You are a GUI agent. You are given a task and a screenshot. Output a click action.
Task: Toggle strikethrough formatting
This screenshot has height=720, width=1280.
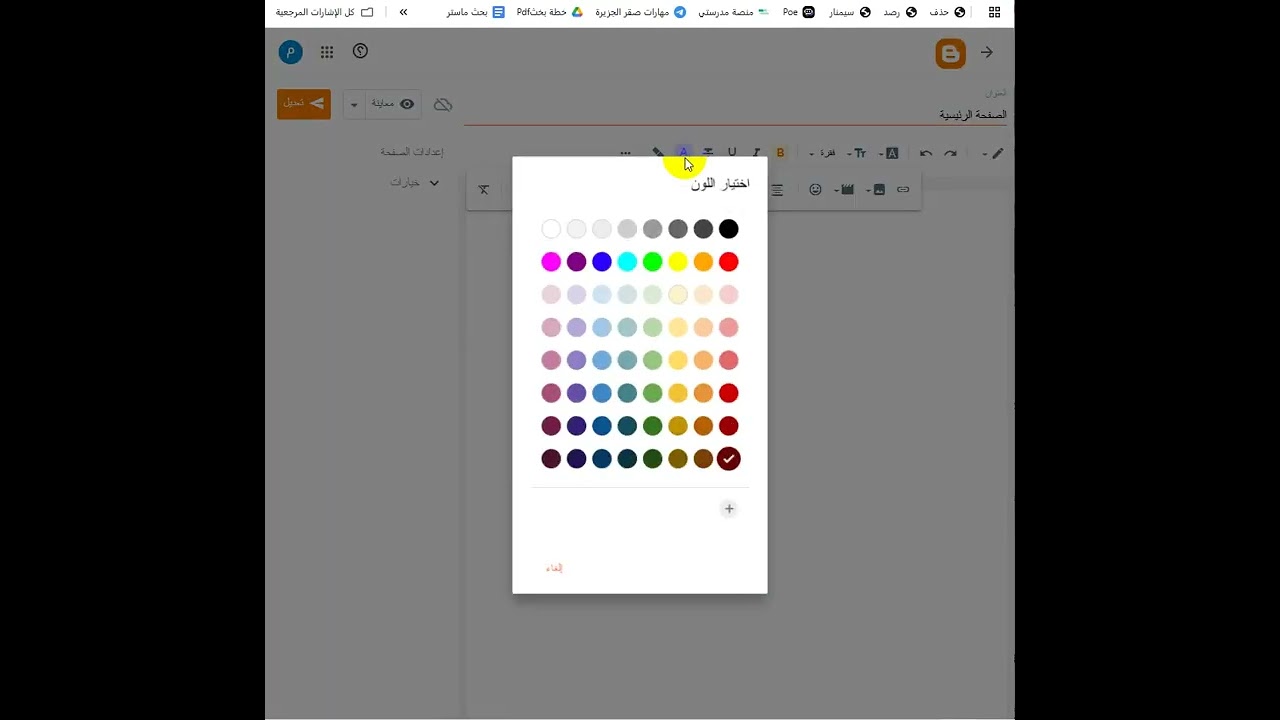pos(708,153)
